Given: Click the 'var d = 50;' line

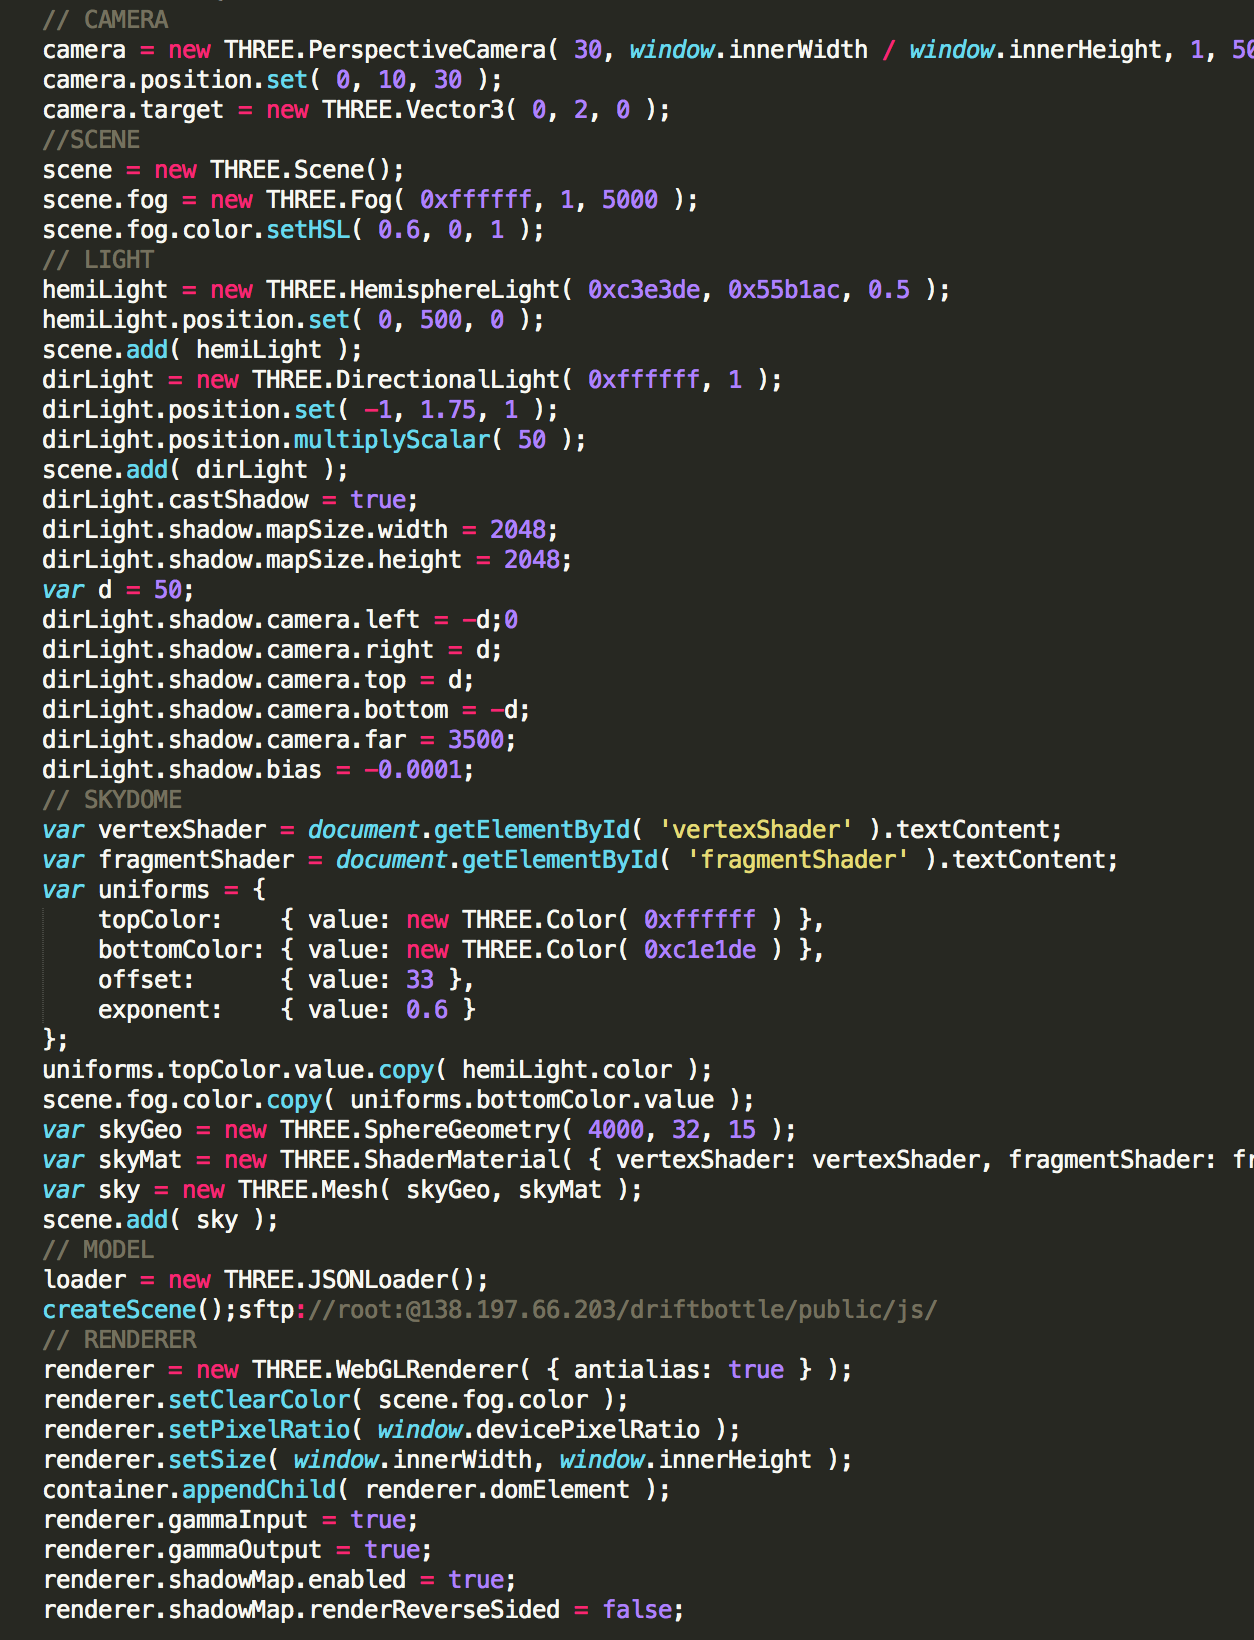Looking at the screenshot, I should pos(118,589).
